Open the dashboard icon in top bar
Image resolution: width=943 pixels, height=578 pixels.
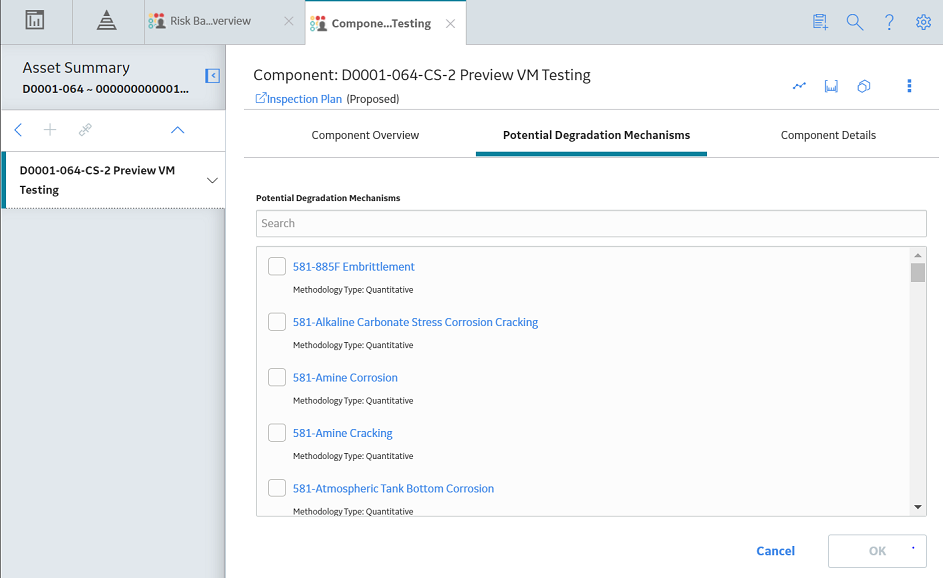point(35,20)
